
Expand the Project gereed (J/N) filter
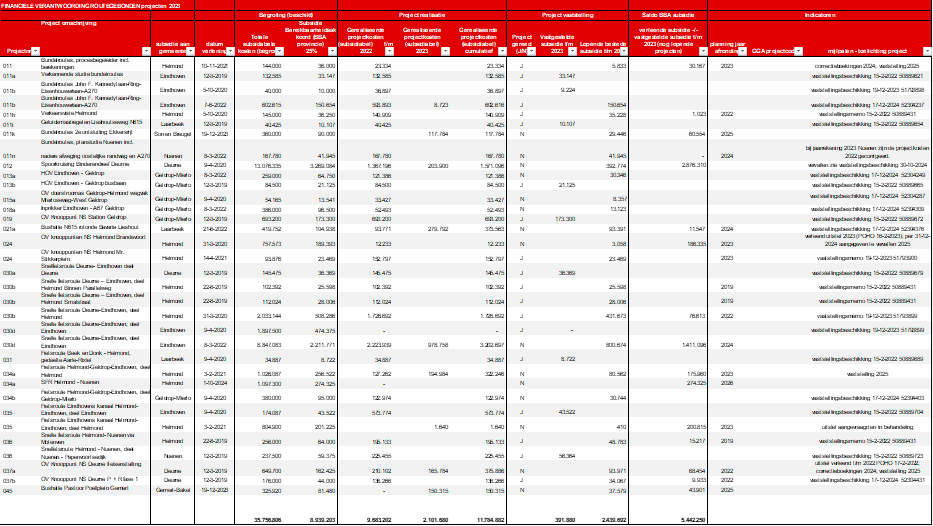click(x=530, y=50)
